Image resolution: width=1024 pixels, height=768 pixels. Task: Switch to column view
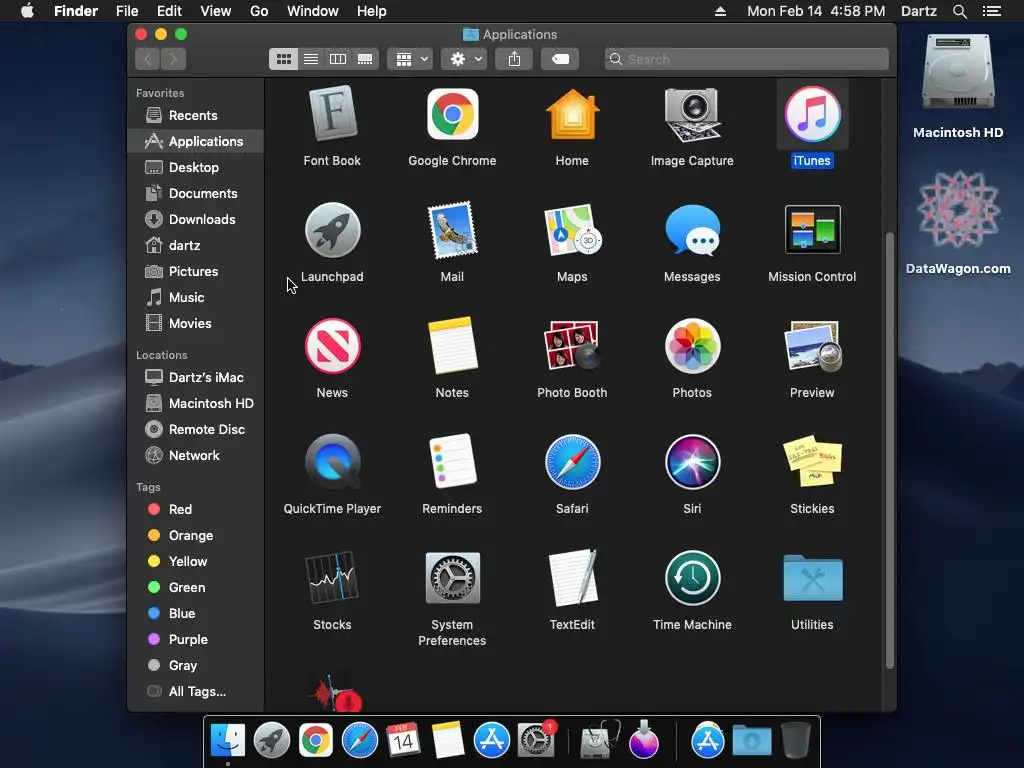click(x=338, y=59)
